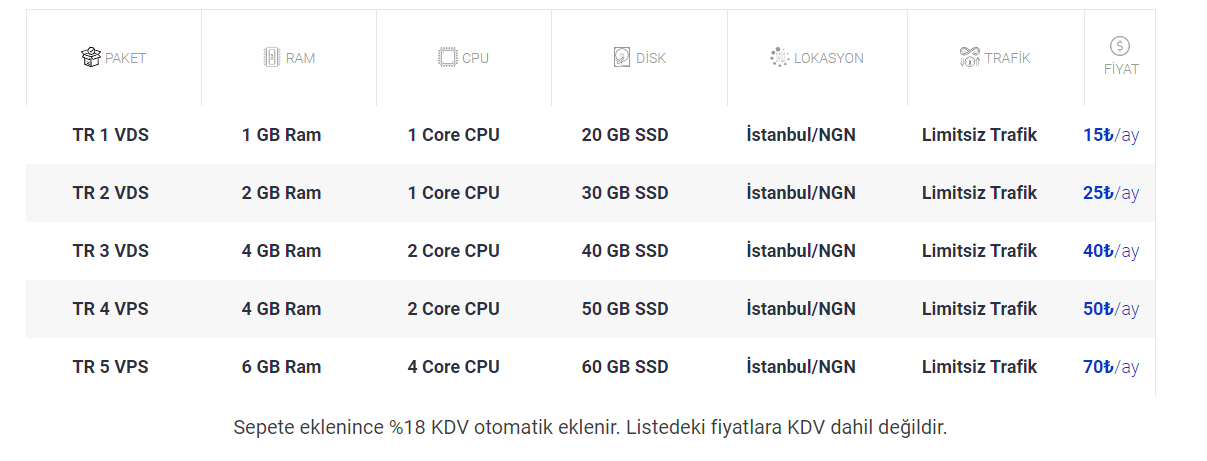Click the 4 Core CPU cell
Viewport: 1207px width, 461px height.
[x=453, y=367]
